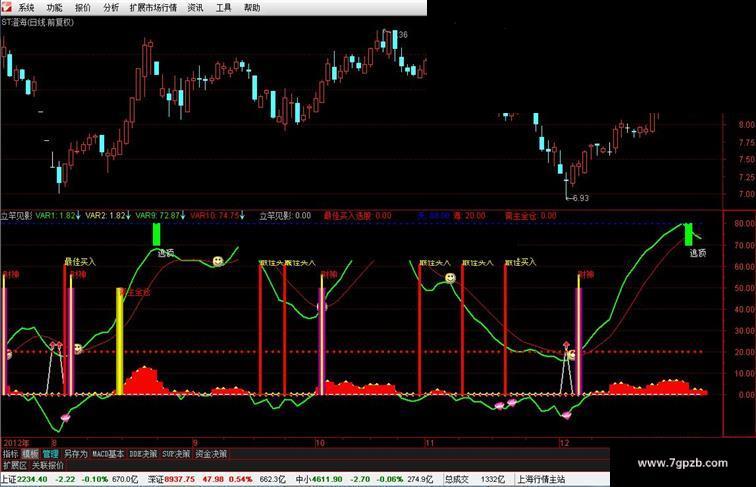Click 2012年 year label on axis
Screen dimensions: 756x487
coord(16,443)
